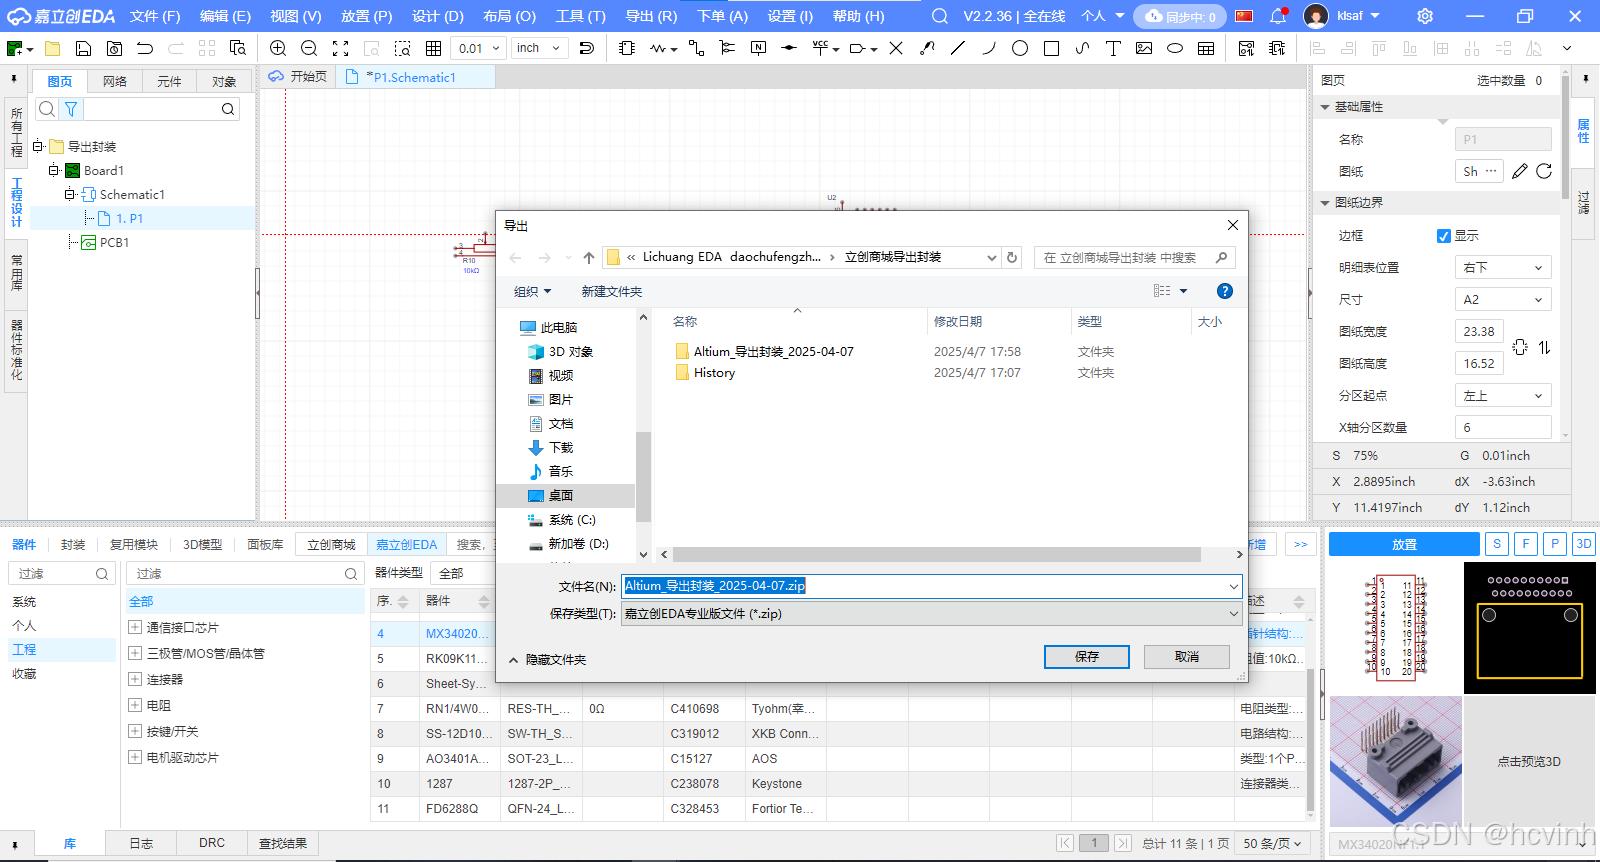Click the help icon in the export dialog

pyautogui.click(x=1224, y=291)
